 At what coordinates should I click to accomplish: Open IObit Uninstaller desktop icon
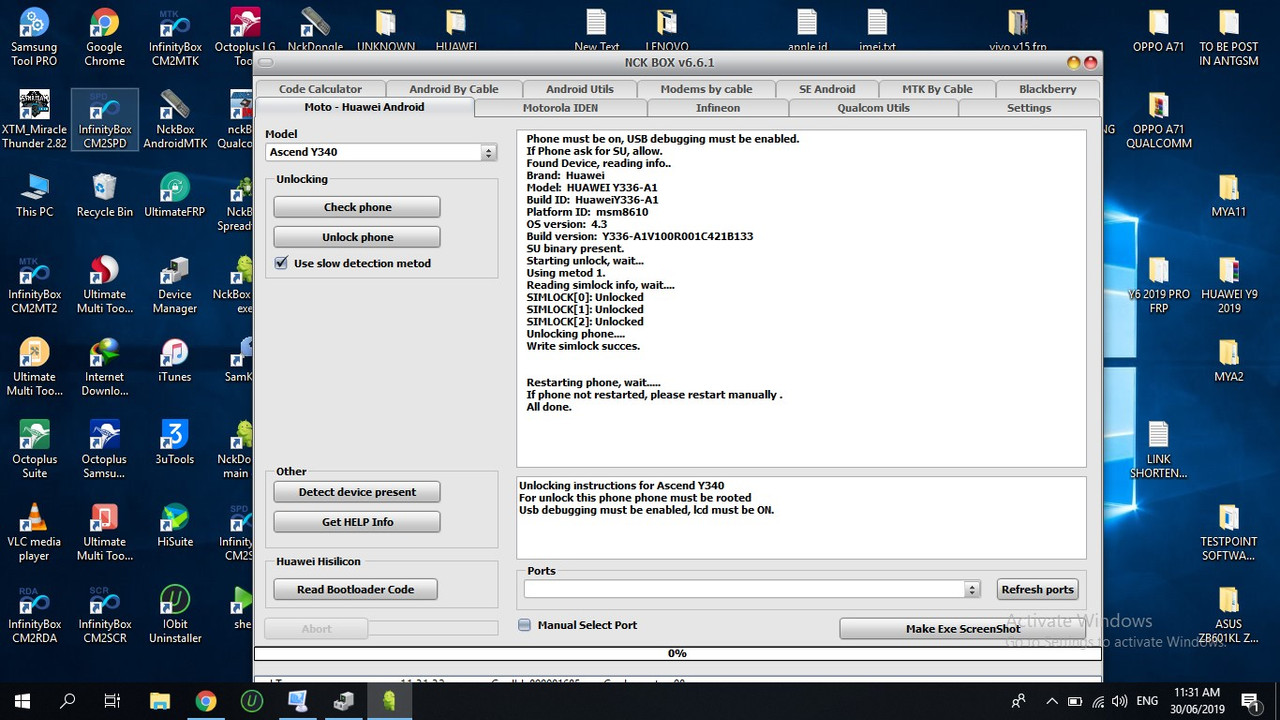click(x=175, y=615)
